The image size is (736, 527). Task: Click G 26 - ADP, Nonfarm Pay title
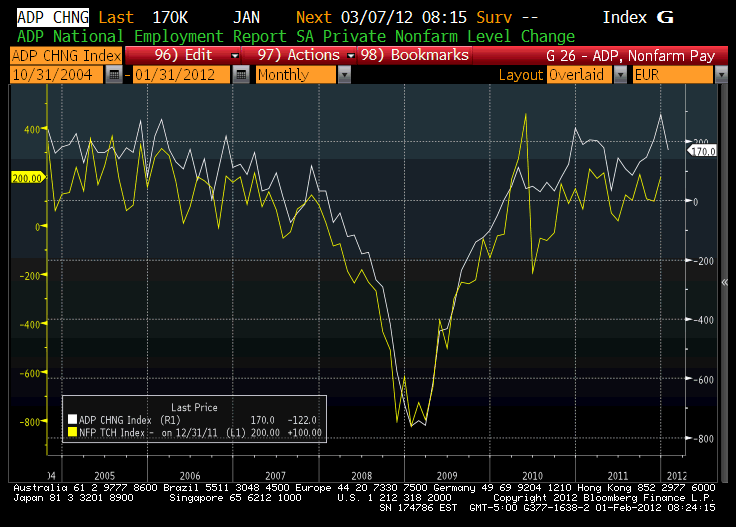point(630,56)
